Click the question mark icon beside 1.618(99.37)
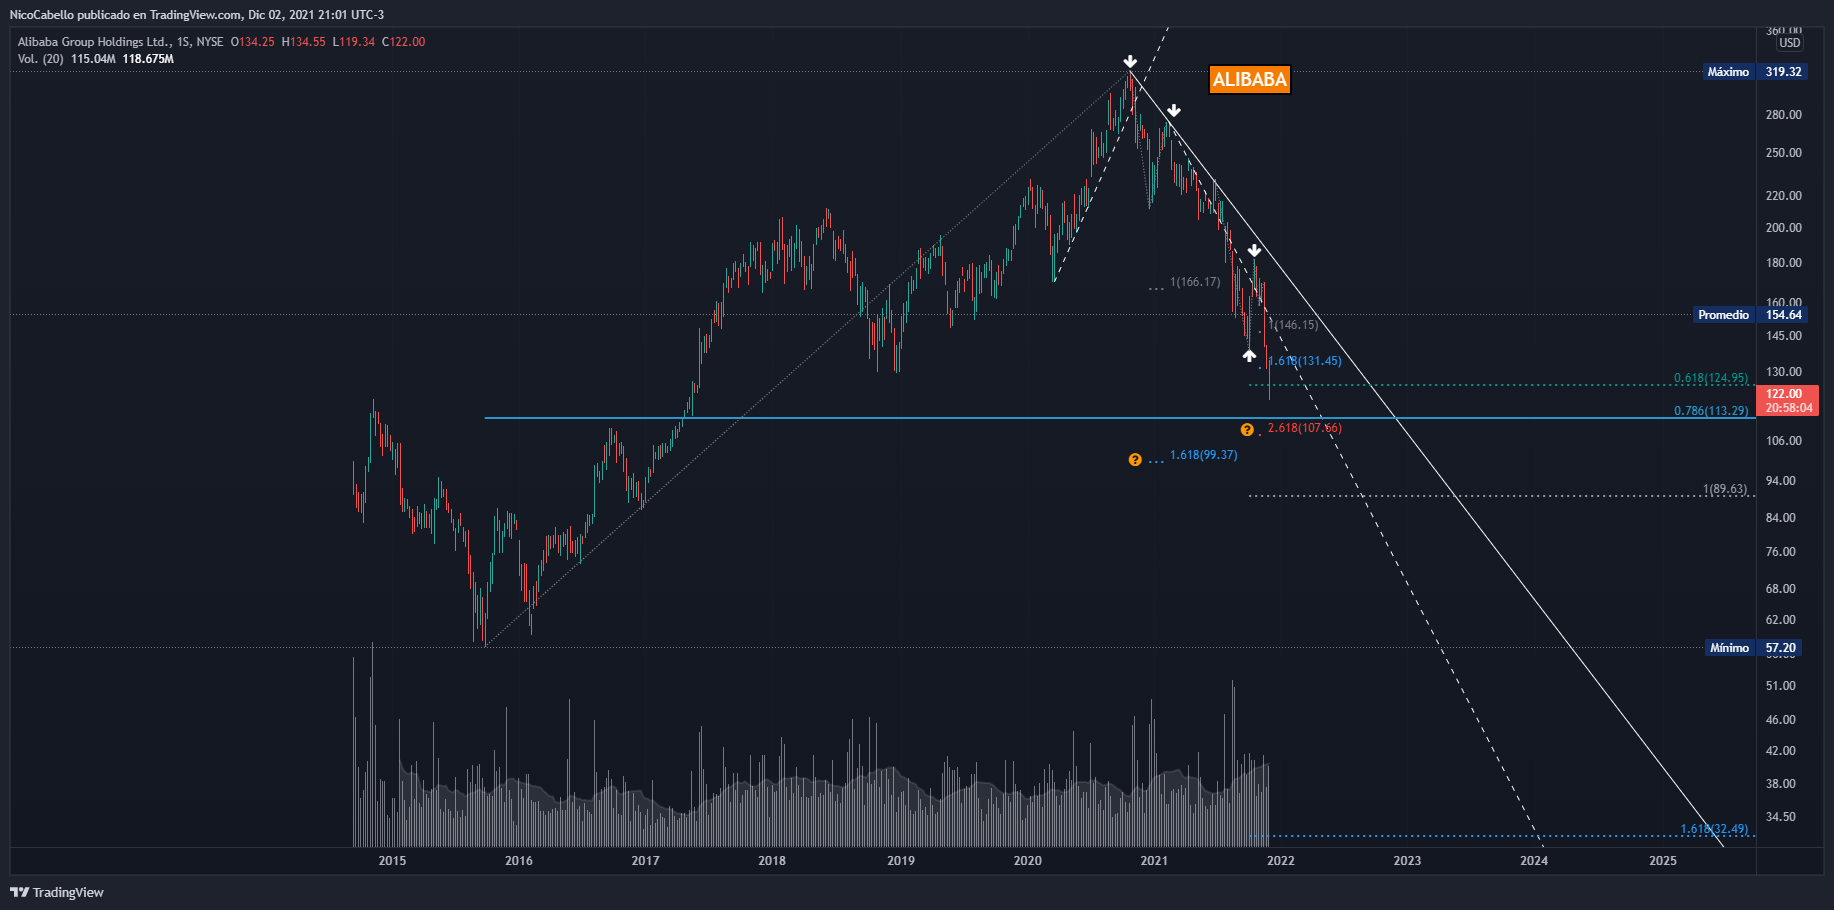The image size is (1834, 910). (1135, 460)
